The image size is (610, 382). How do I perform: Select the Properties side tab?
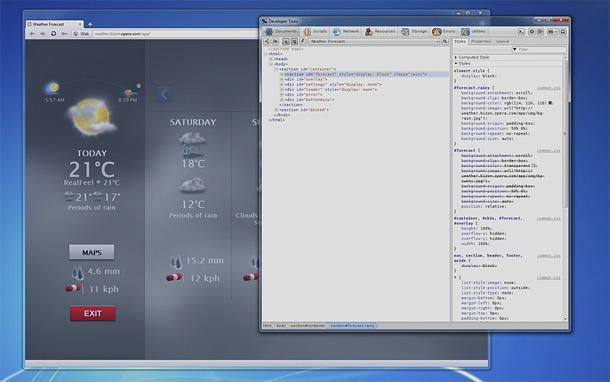pyautogui.click(x=481, y=41)
